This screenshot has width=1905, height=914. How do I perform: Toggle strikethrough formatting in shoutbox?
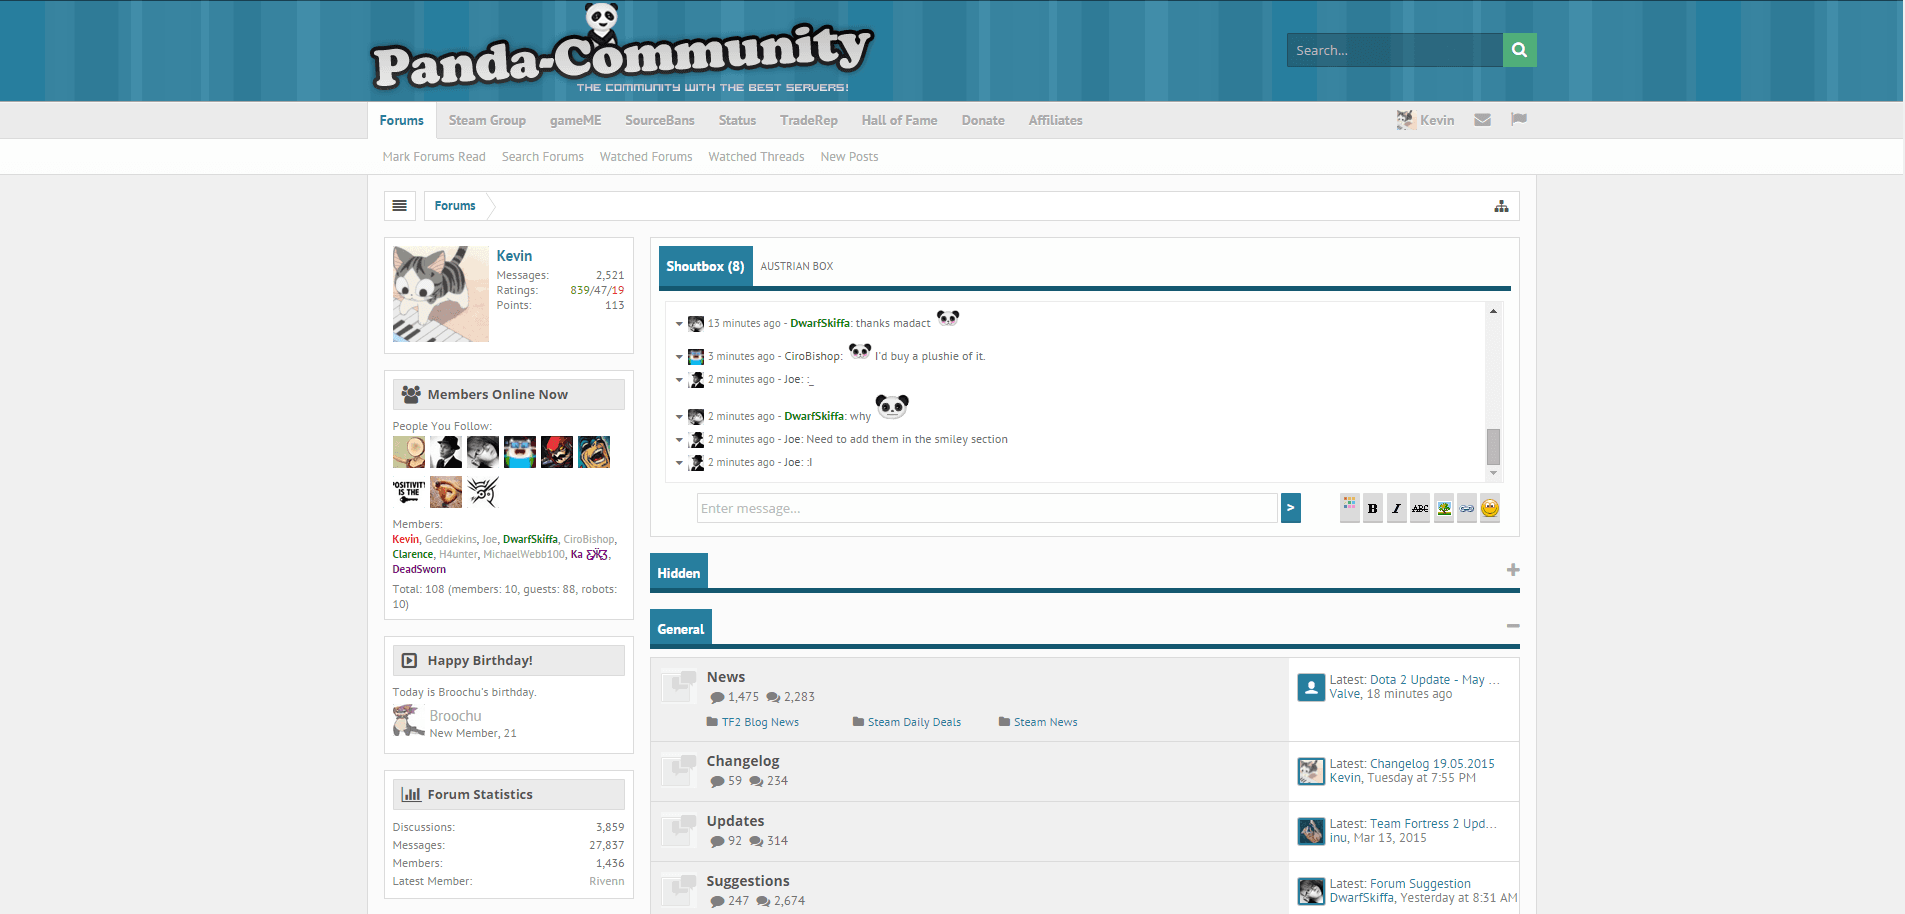1419,508
